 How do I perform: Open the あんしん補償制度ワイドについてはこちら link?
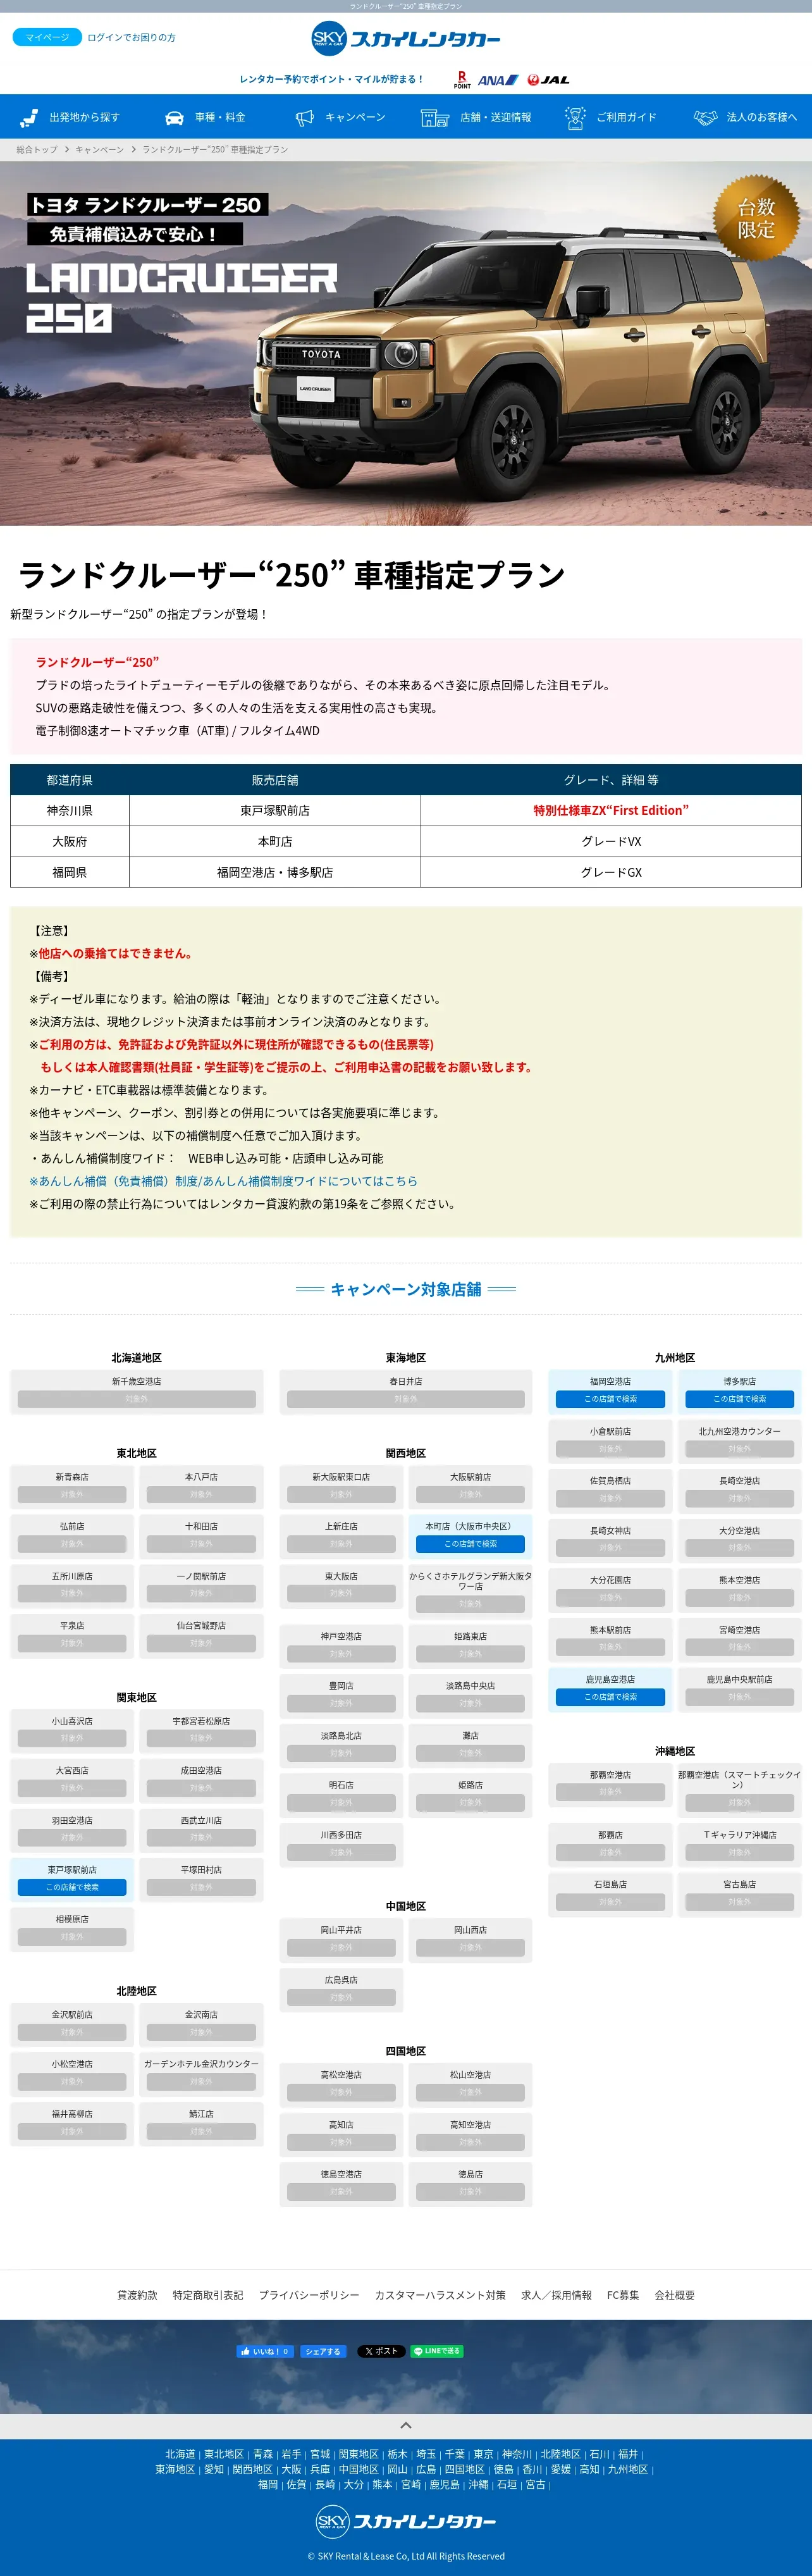(223, 1181)
